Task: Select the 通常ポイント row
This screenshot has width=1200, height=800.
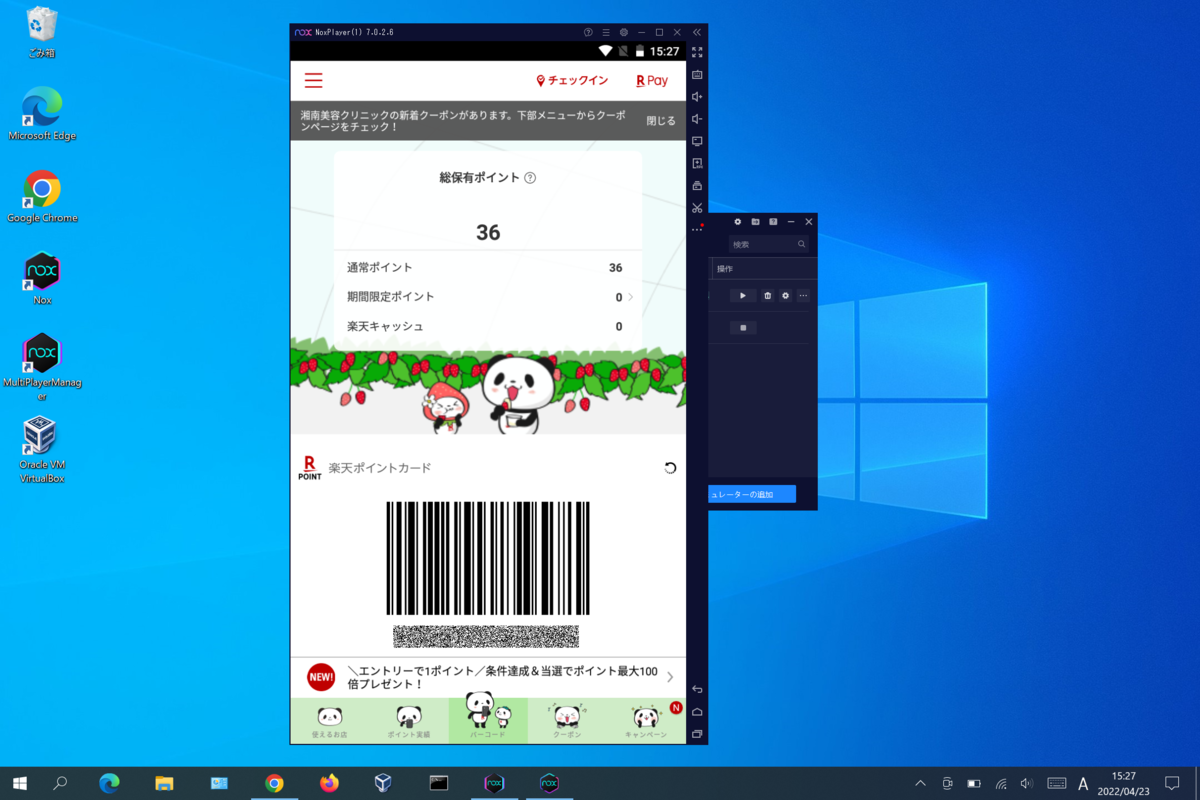Action: 488,268
